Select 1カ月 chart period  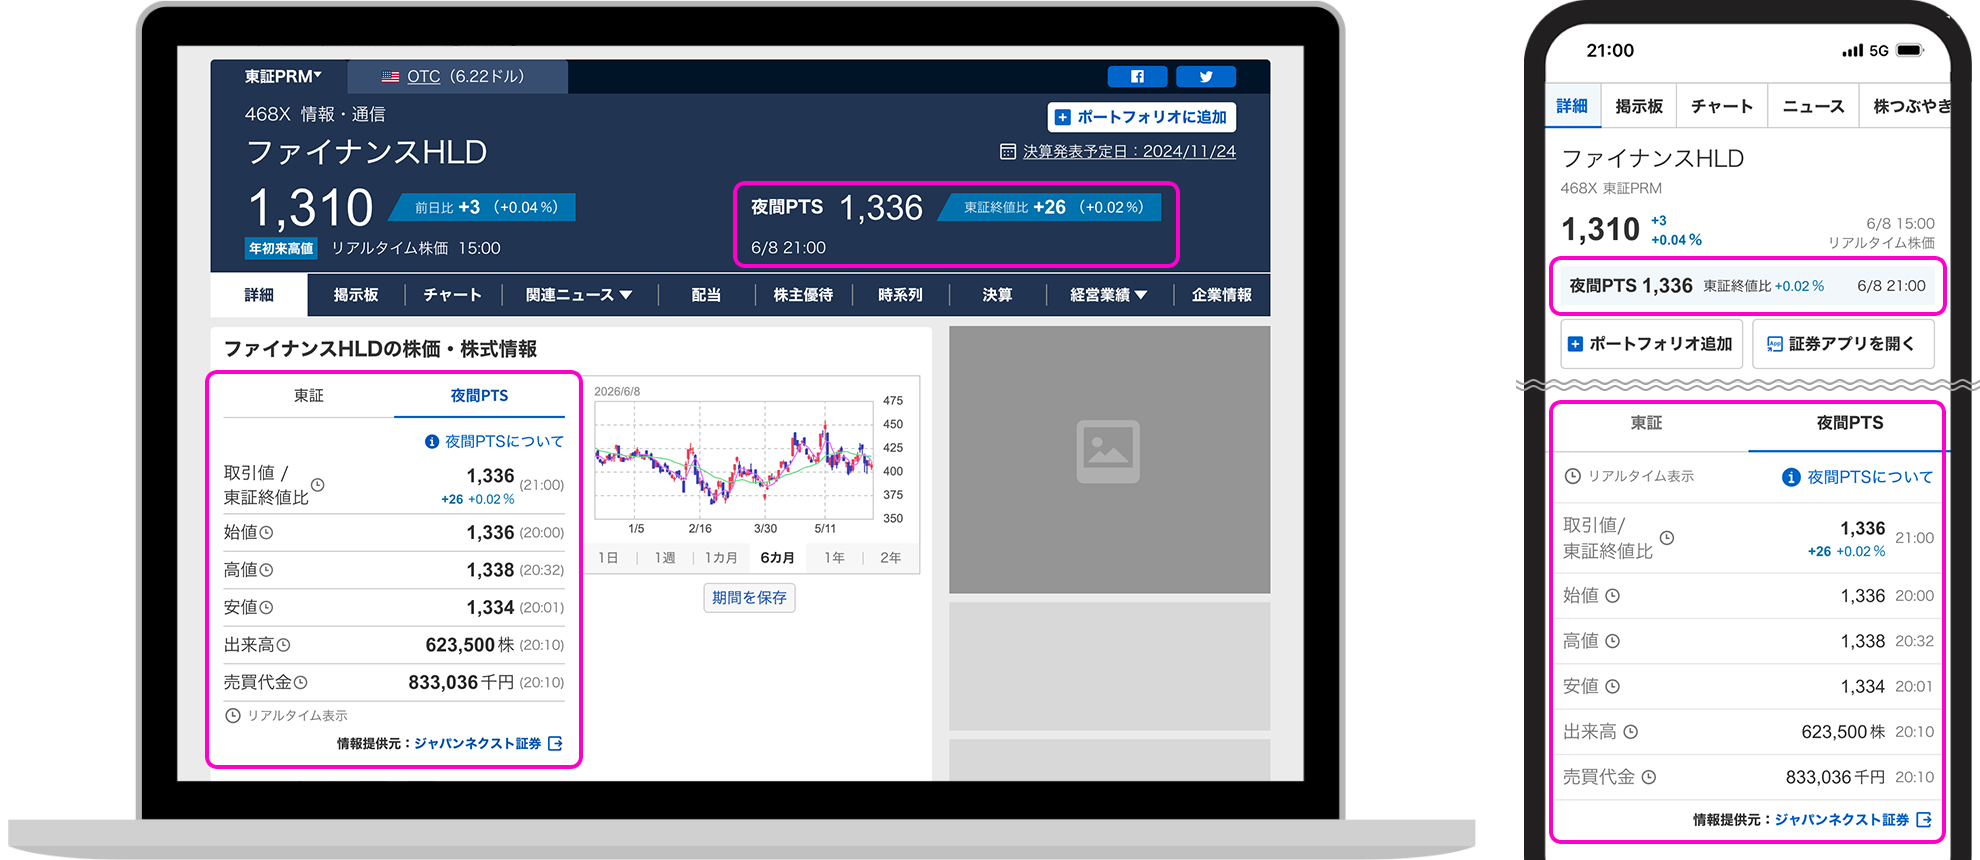click(x=721, y=558)
